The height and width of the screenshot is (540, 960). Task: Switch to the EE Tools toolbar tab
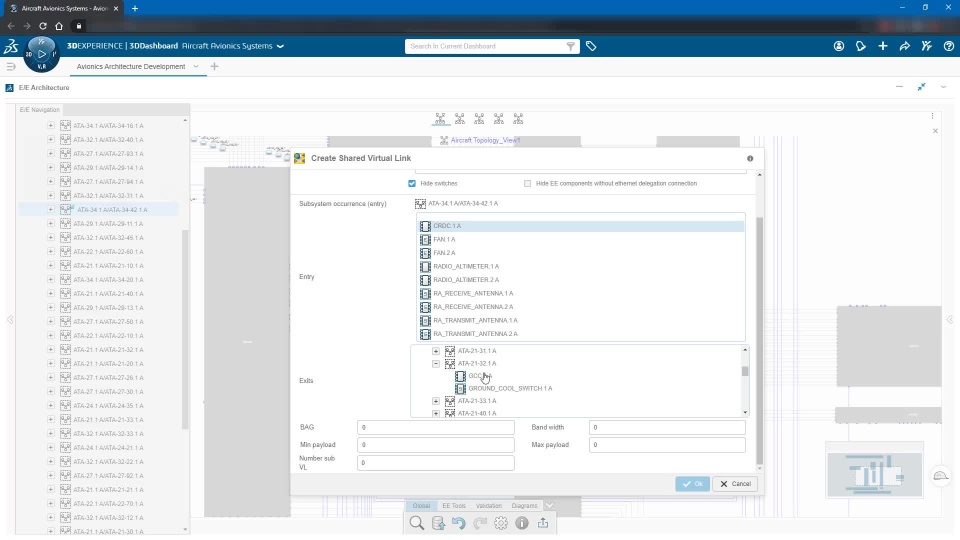(x=454, y=506)
